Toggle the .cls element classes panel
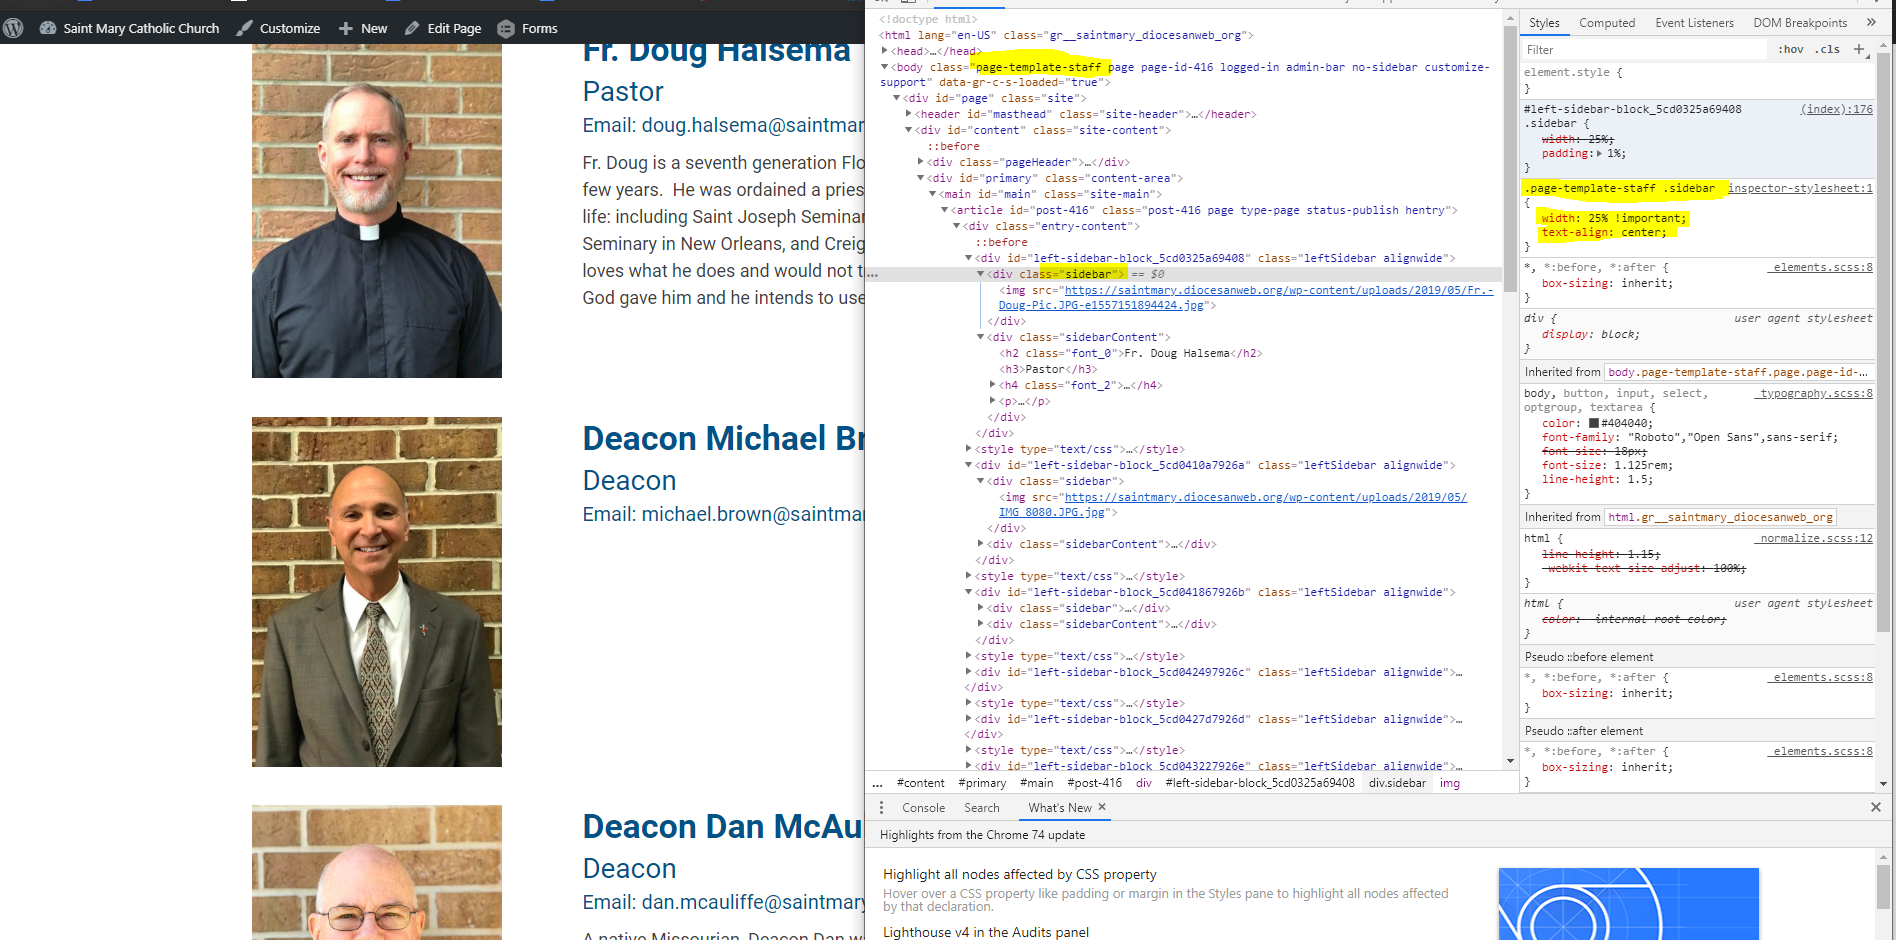 tap(1829, 49)
